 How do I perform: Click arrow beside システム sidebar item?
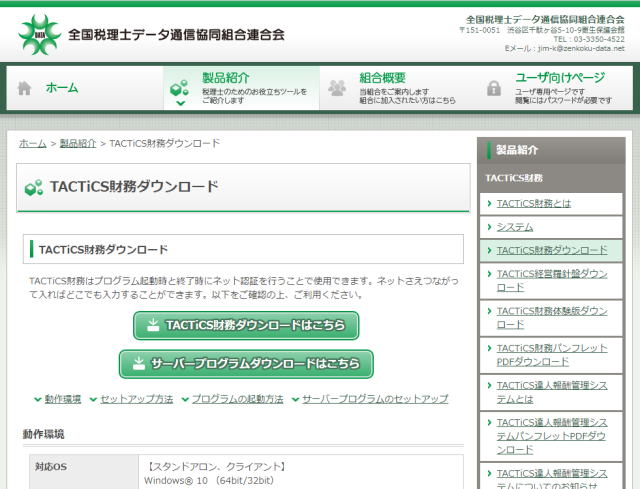point(489,227)
